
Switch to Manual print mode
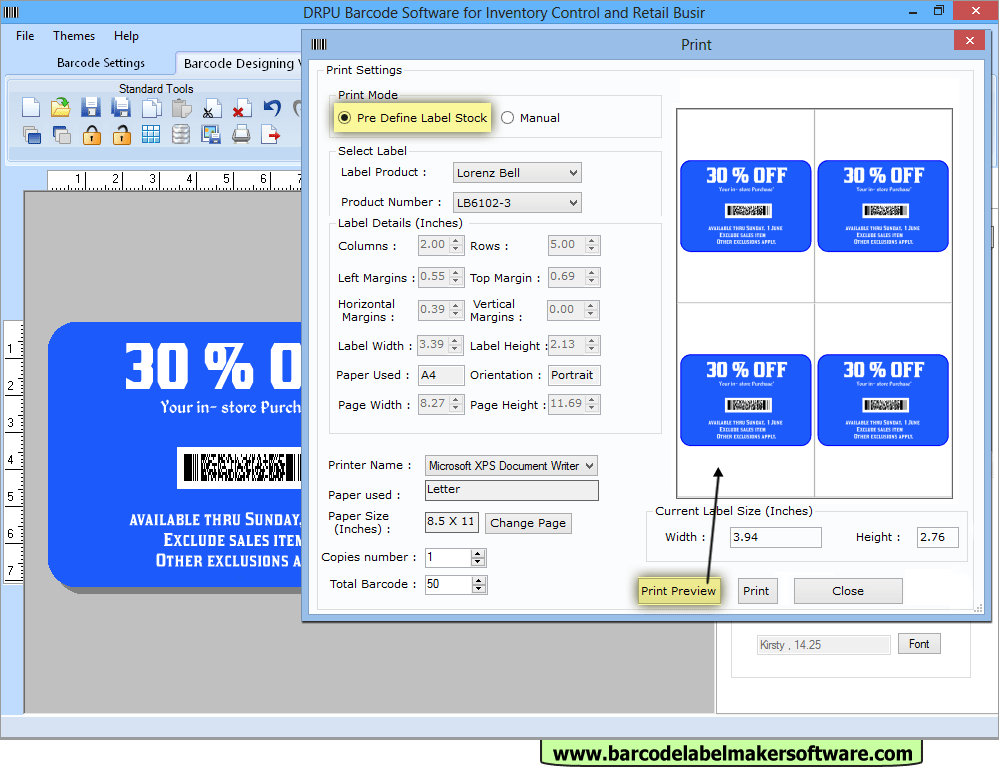tap(509, 118)
